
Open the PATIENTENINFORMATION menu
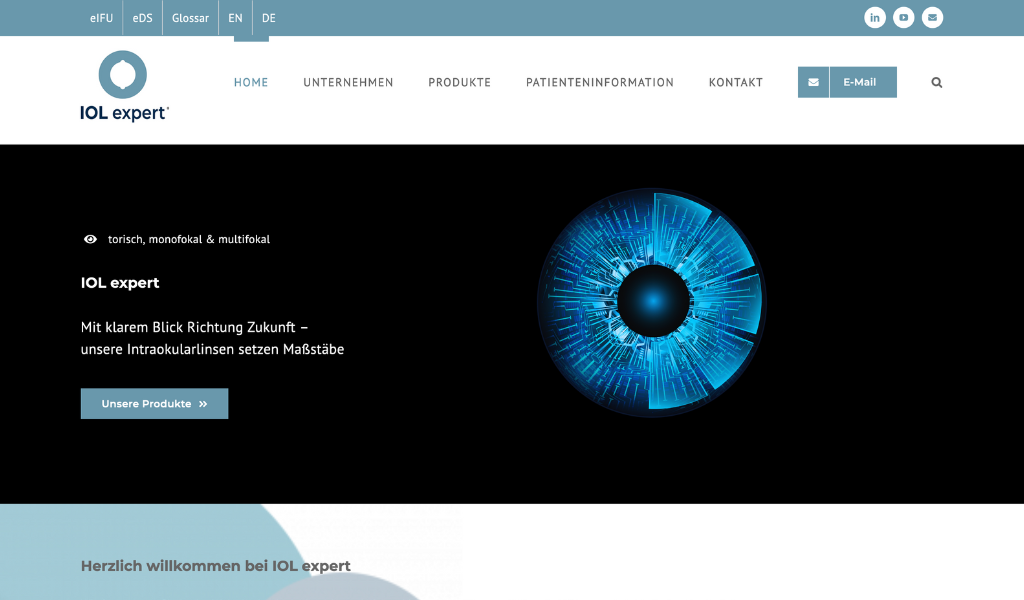pyautogui.click(x=600, y=82)
